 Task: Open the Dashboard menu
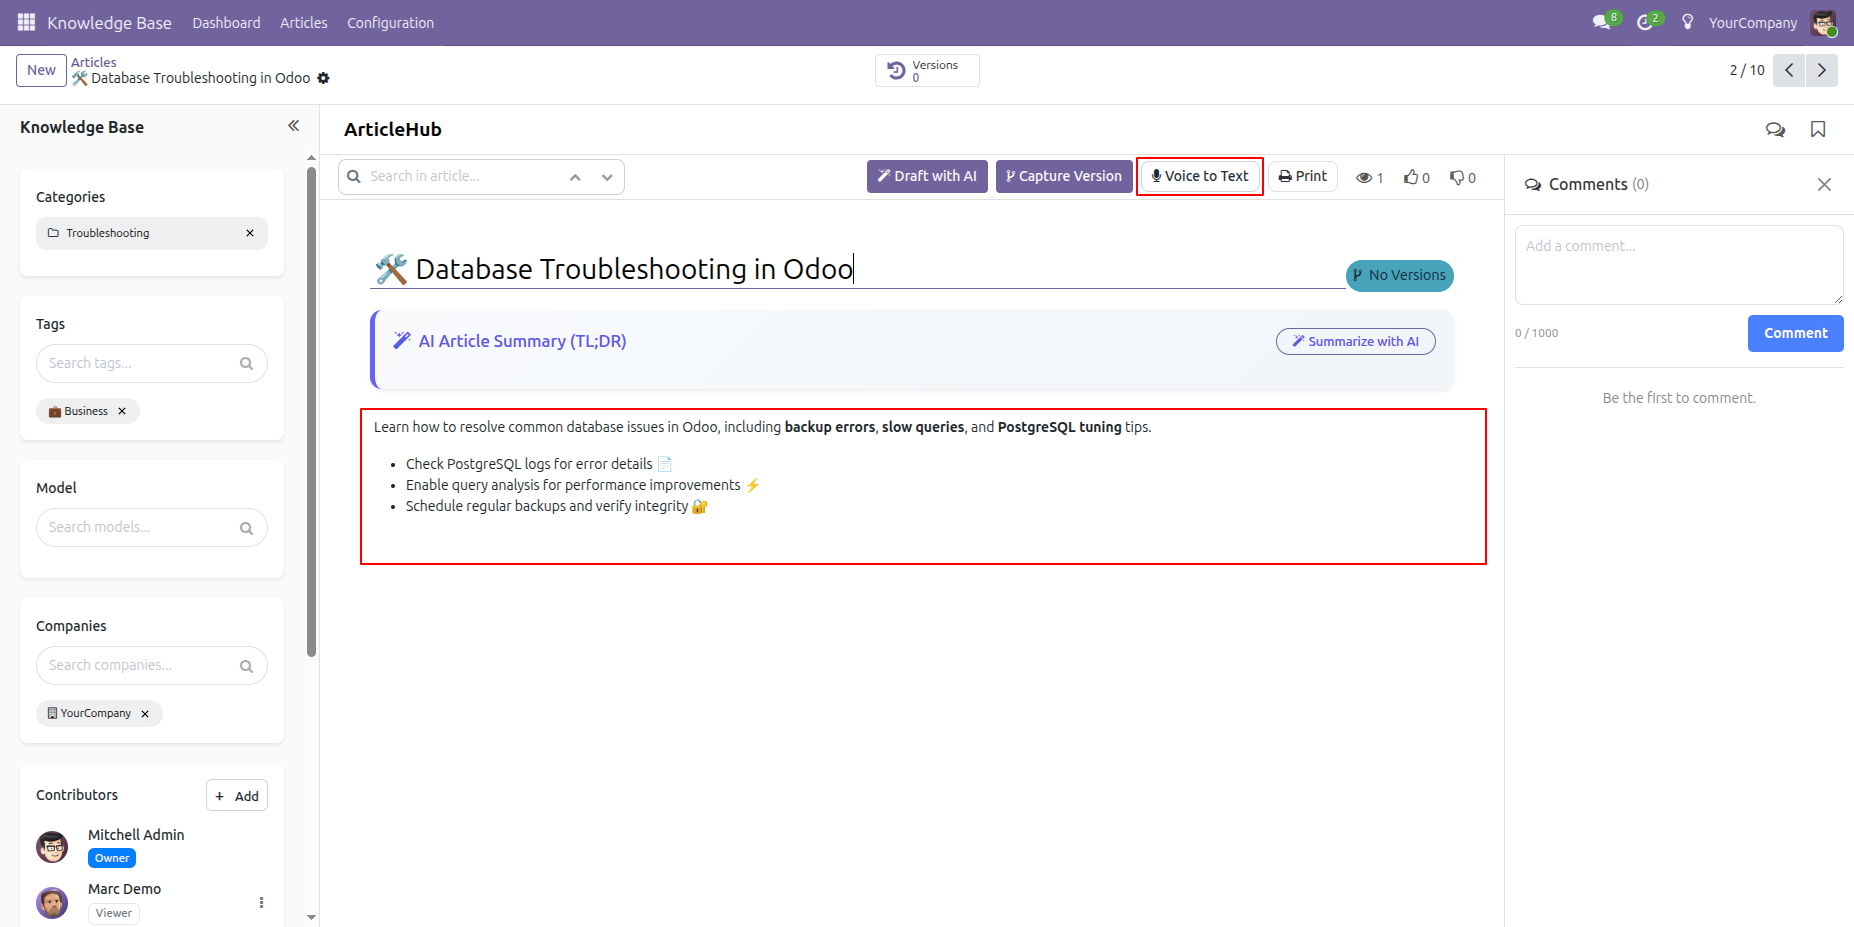pyautogui.click(x=226, y=22)
